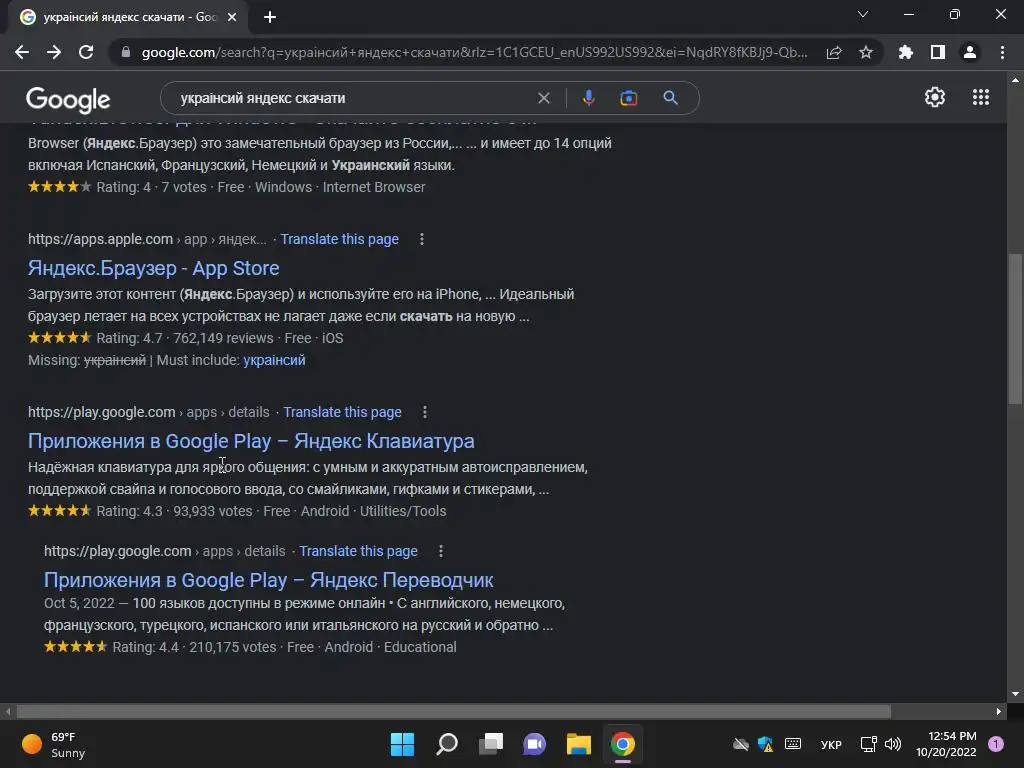Image resolution: width=1024 pixels, height=768 pixels.
Task: Click the address bar URL
Action: click(474, 52)
